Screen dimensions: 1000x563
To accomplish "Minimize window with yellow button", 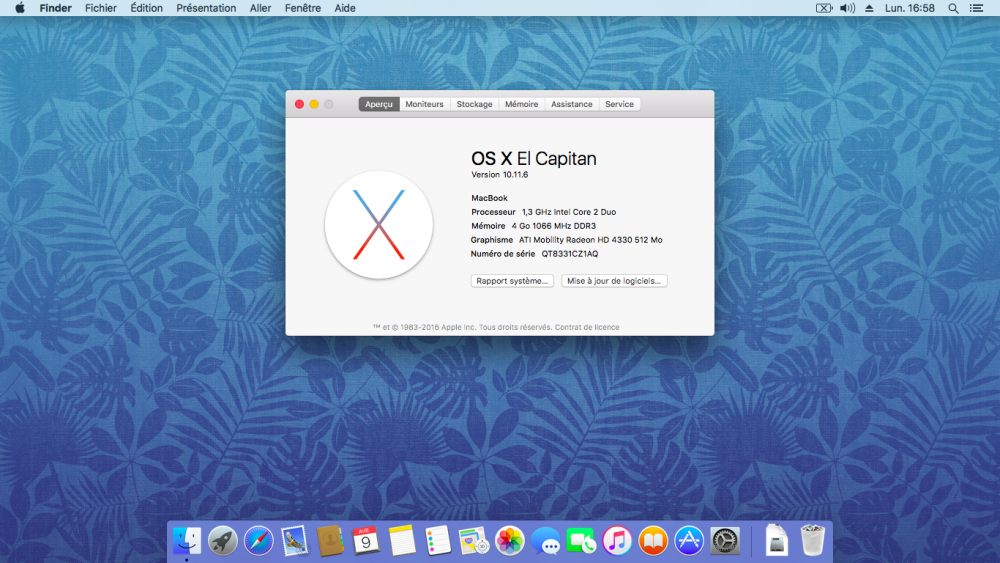I will coord(314,104).
